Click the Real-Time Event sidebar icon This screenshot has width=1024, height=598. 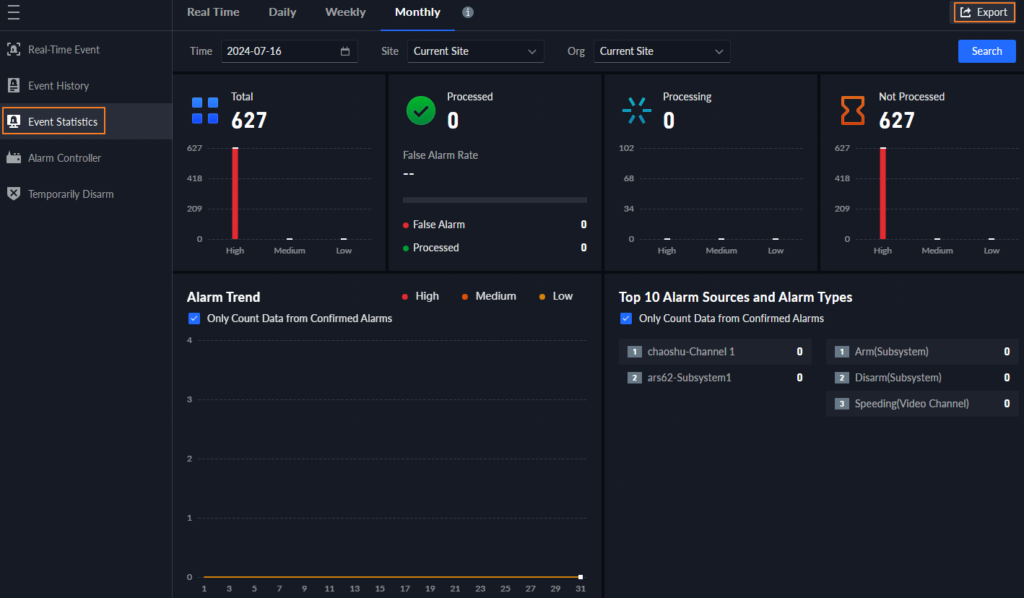point(14,49)
